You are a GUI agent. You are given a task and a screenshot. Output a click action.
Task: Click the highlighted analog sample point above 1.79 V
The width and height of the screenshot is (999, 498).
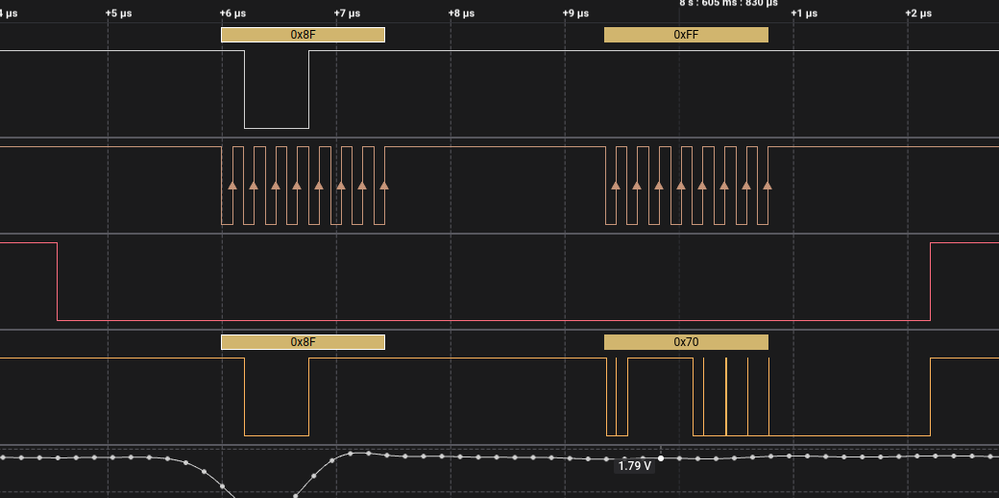661,458
